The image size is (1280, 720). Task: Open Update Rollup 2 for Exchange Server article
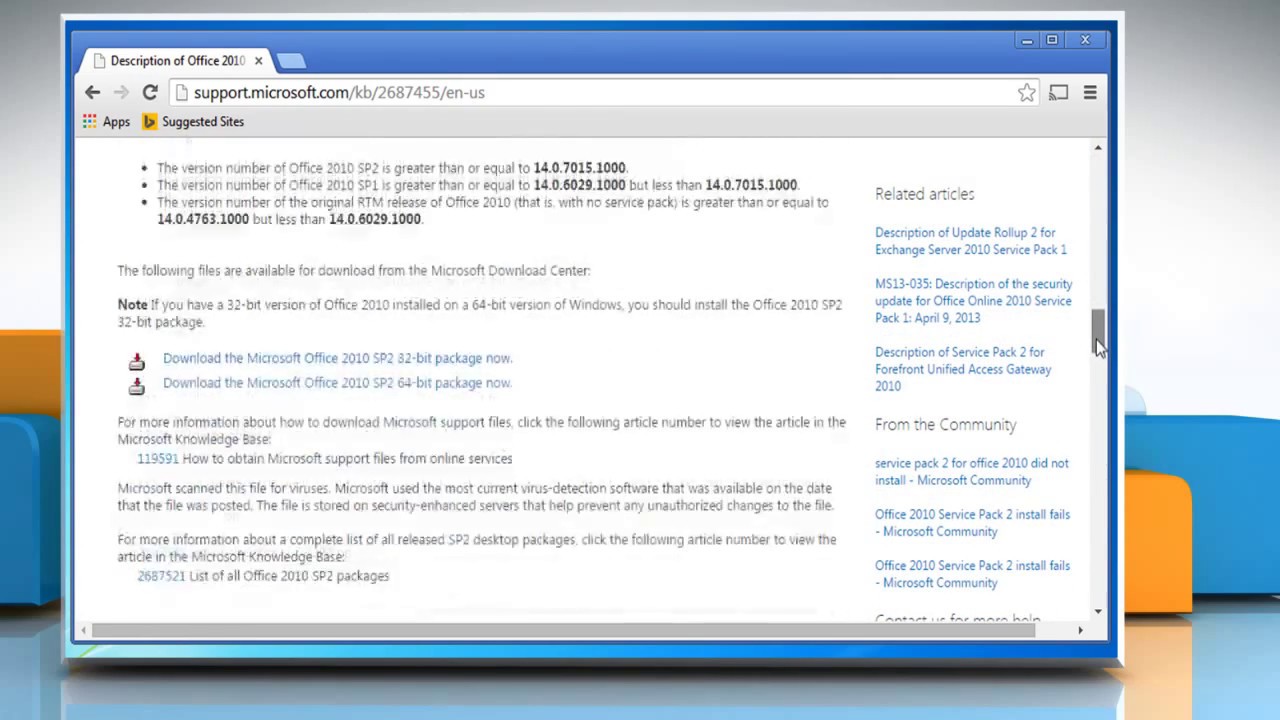970,241
